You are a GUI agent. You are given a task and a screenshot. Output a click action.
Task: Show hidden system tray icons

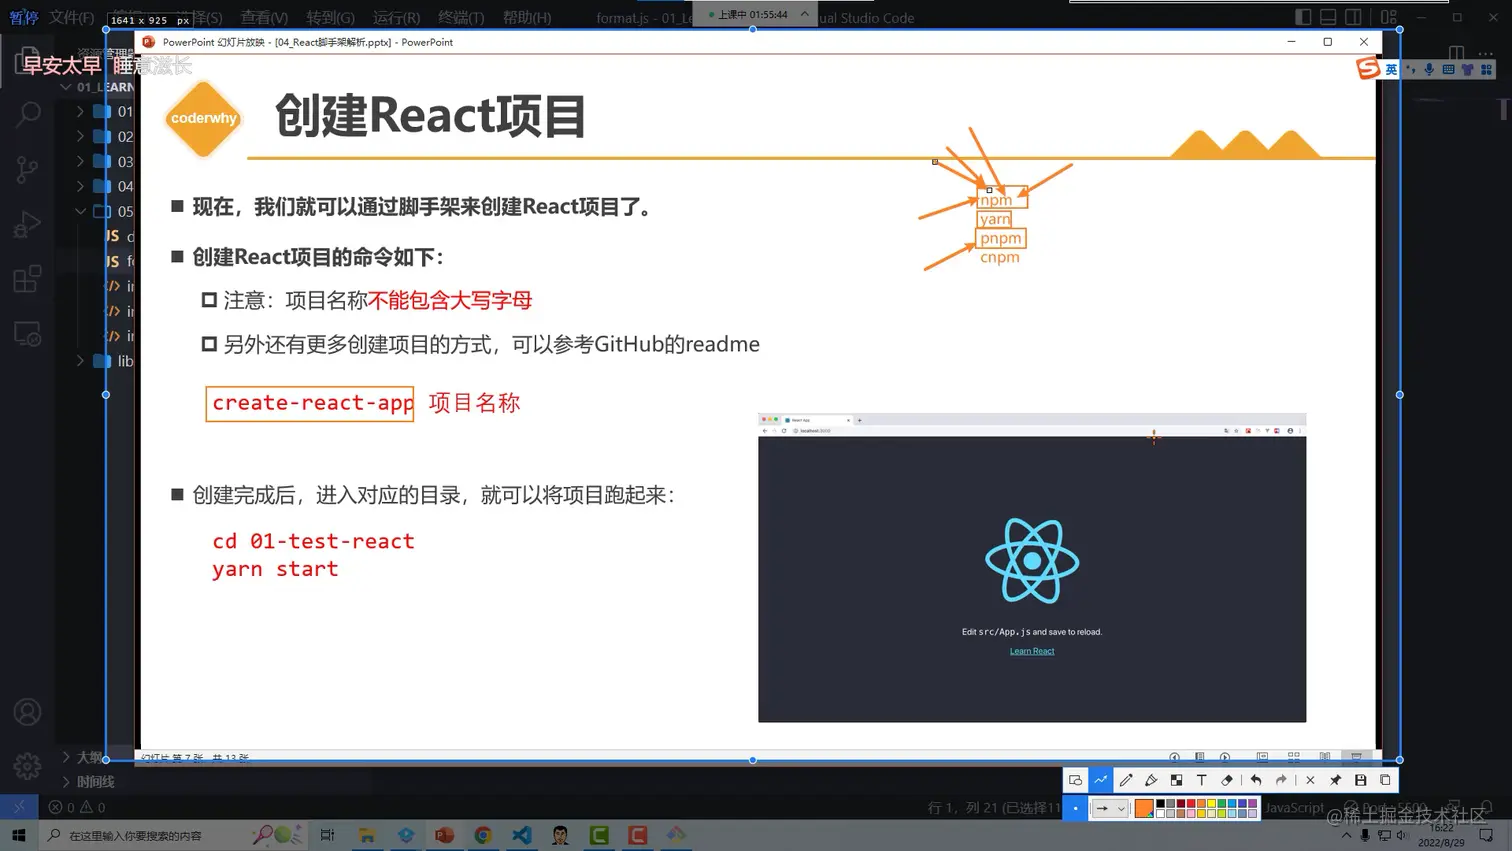[1347, 836]
